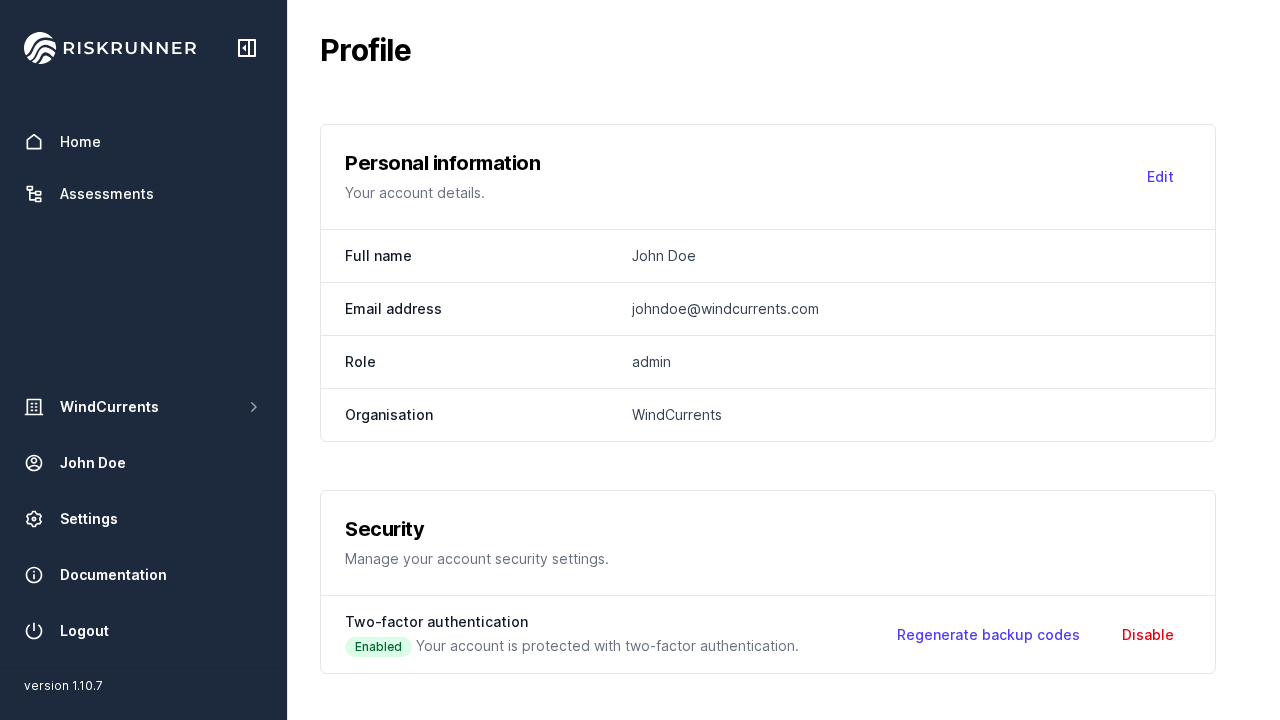Click the Assessments tree icon

pyautogui.click(x=34, y=194)
